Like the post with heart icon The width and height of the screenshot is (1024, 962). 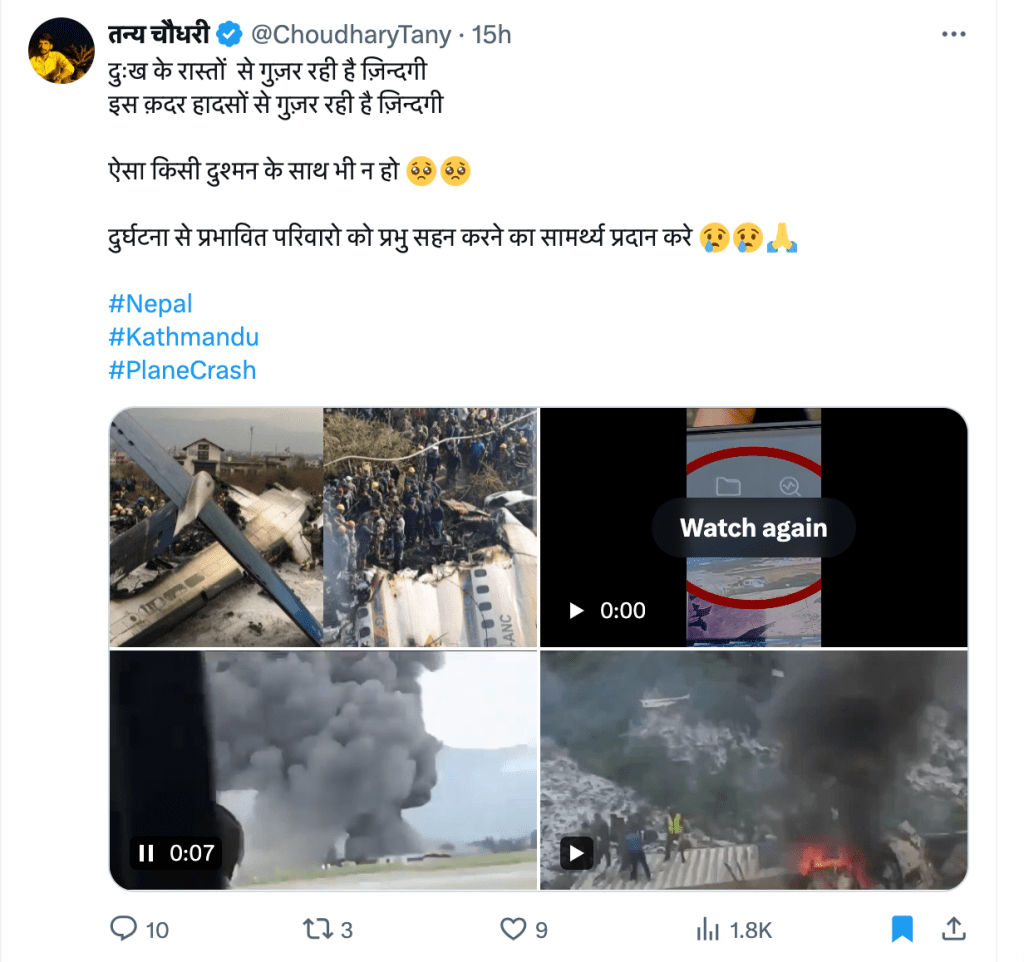coord(512,929)
